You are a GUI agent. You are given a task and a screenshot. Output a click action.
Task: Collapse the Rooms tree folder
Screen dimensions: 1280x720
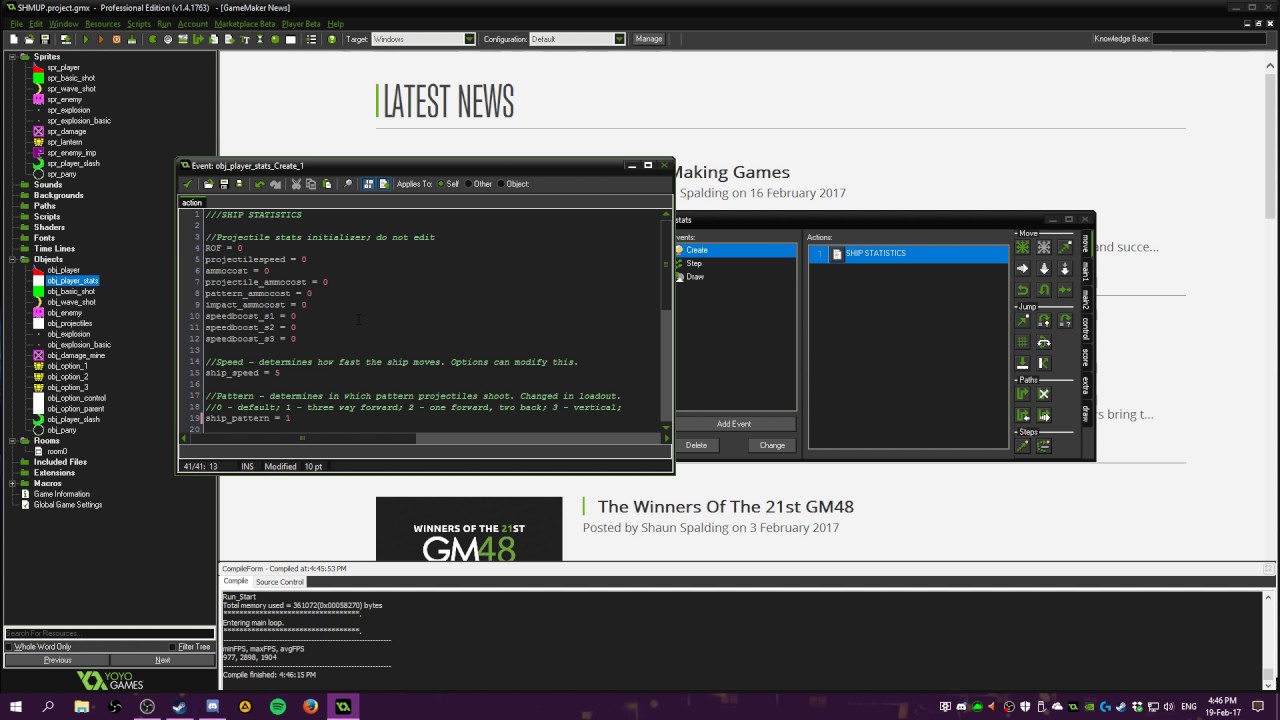coord(13,441)
